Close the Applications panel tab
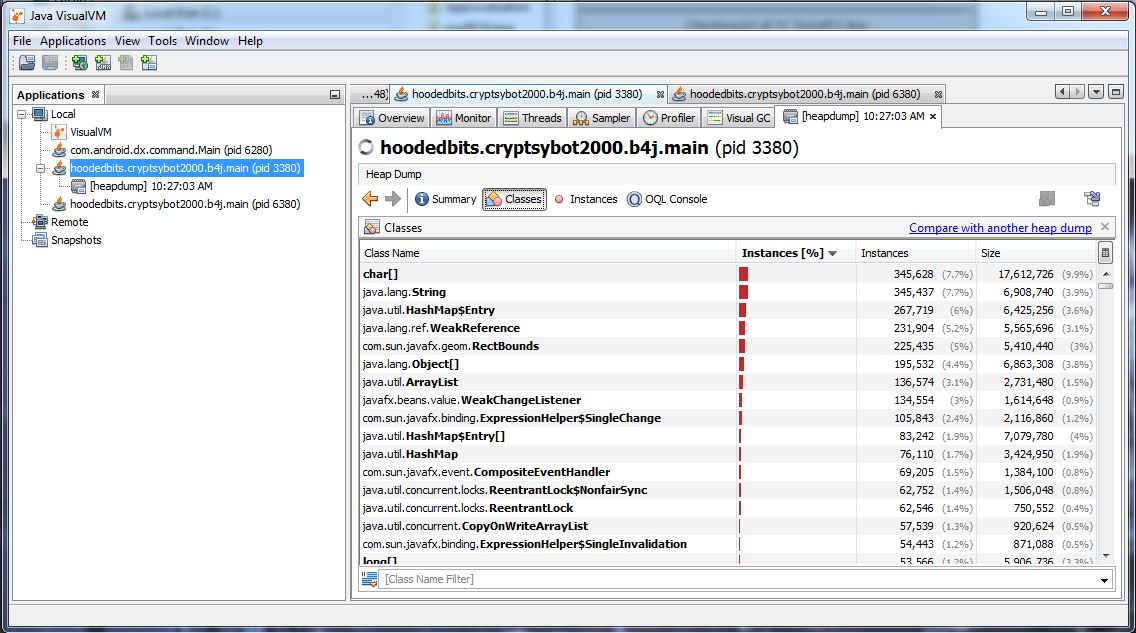The height and width of the screenshot is (633, 1136). click(95, 95)
